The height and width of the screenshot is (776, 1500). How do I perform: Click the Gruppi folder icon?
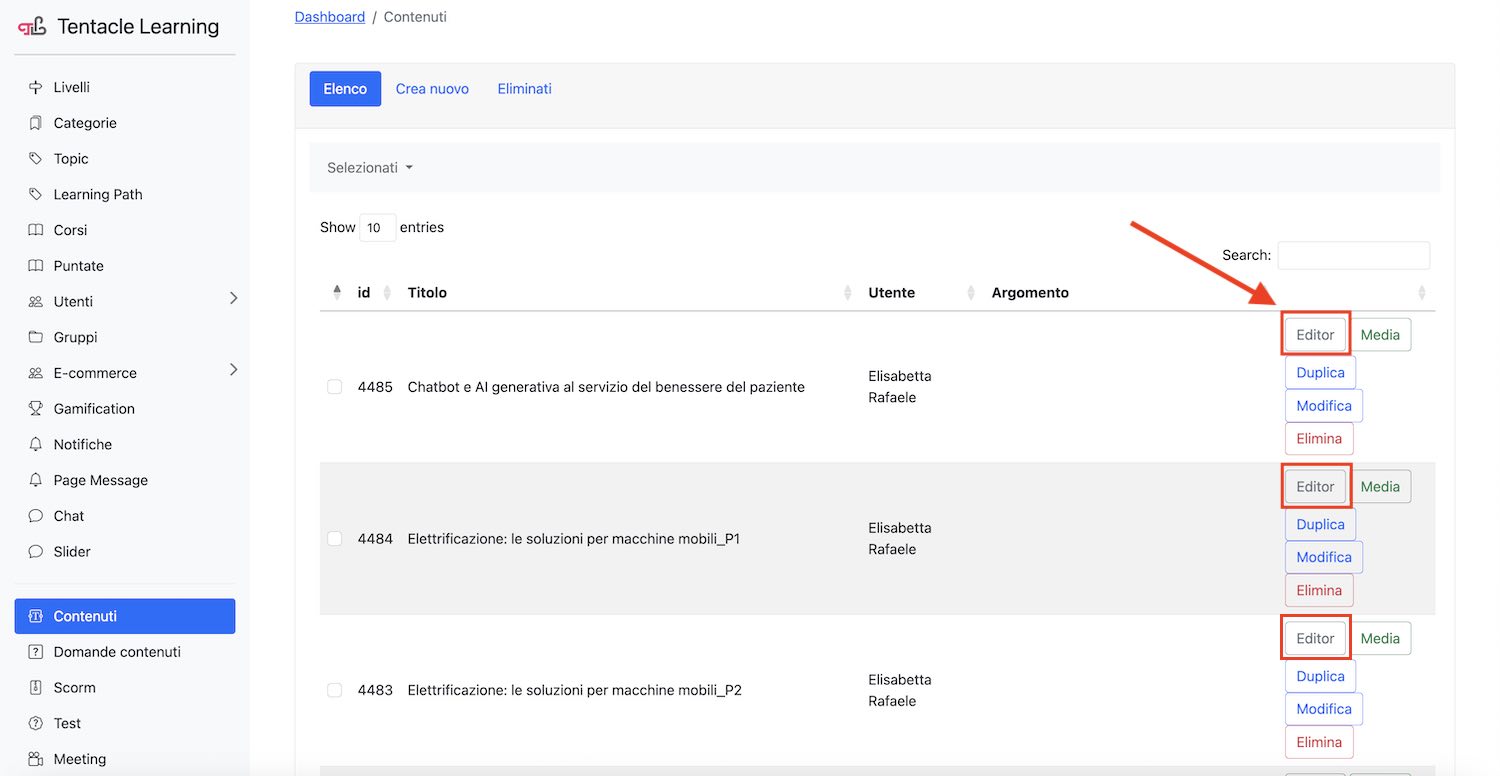36,337
